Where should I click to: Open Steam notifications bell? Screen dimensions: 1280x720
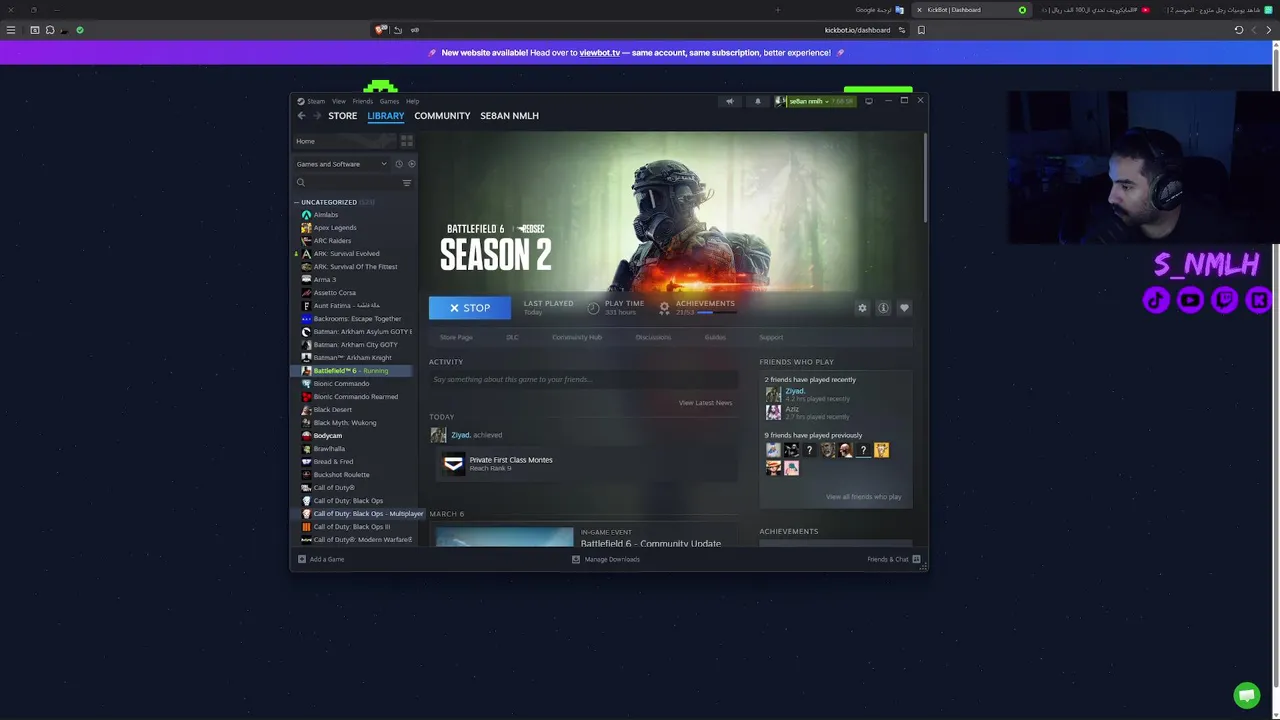(x=757, y=101)
